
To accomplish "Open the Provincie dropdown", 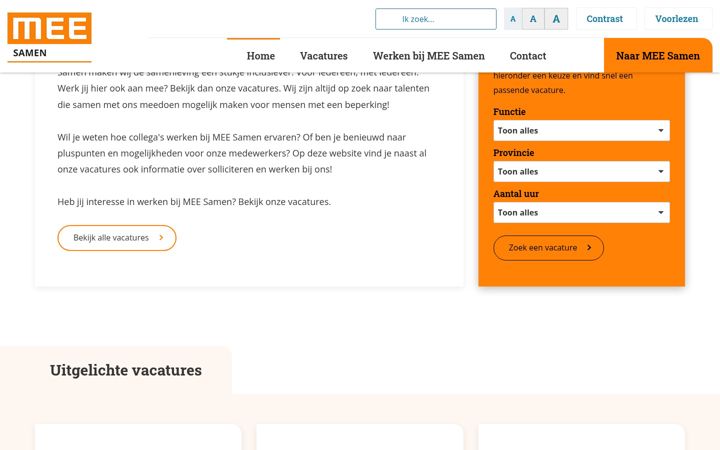I will pos(581,171).
